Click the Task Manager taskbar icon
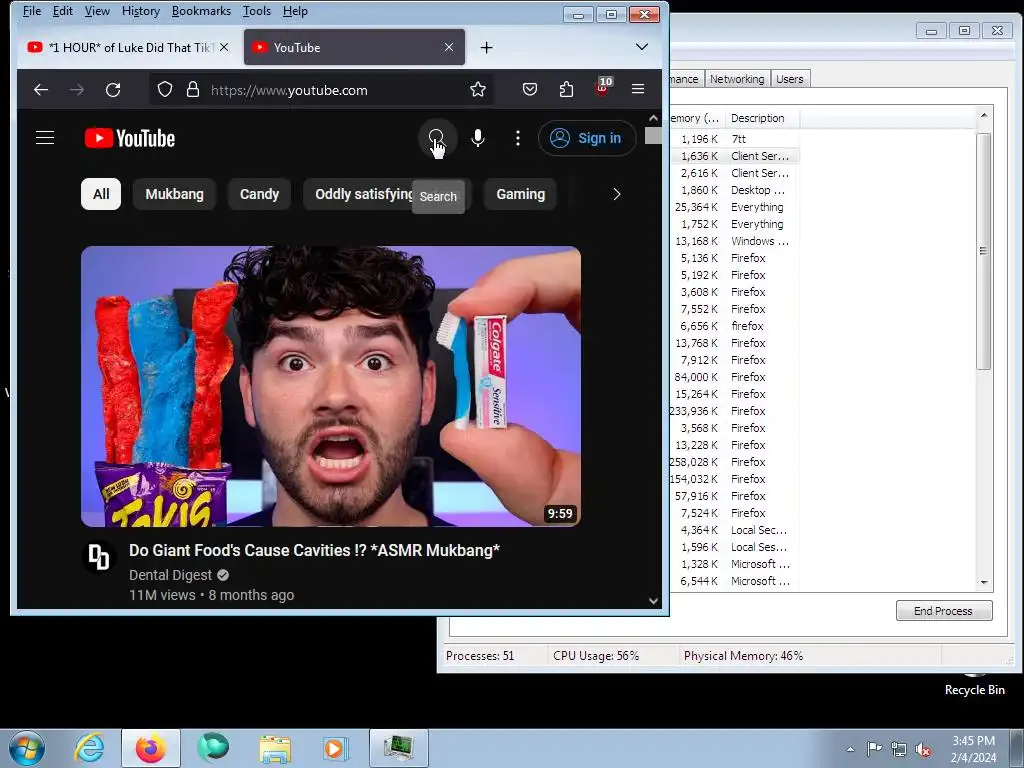The height and width of the screenshot is (768, 1024). pyautogui.click(x=398, y=748)
